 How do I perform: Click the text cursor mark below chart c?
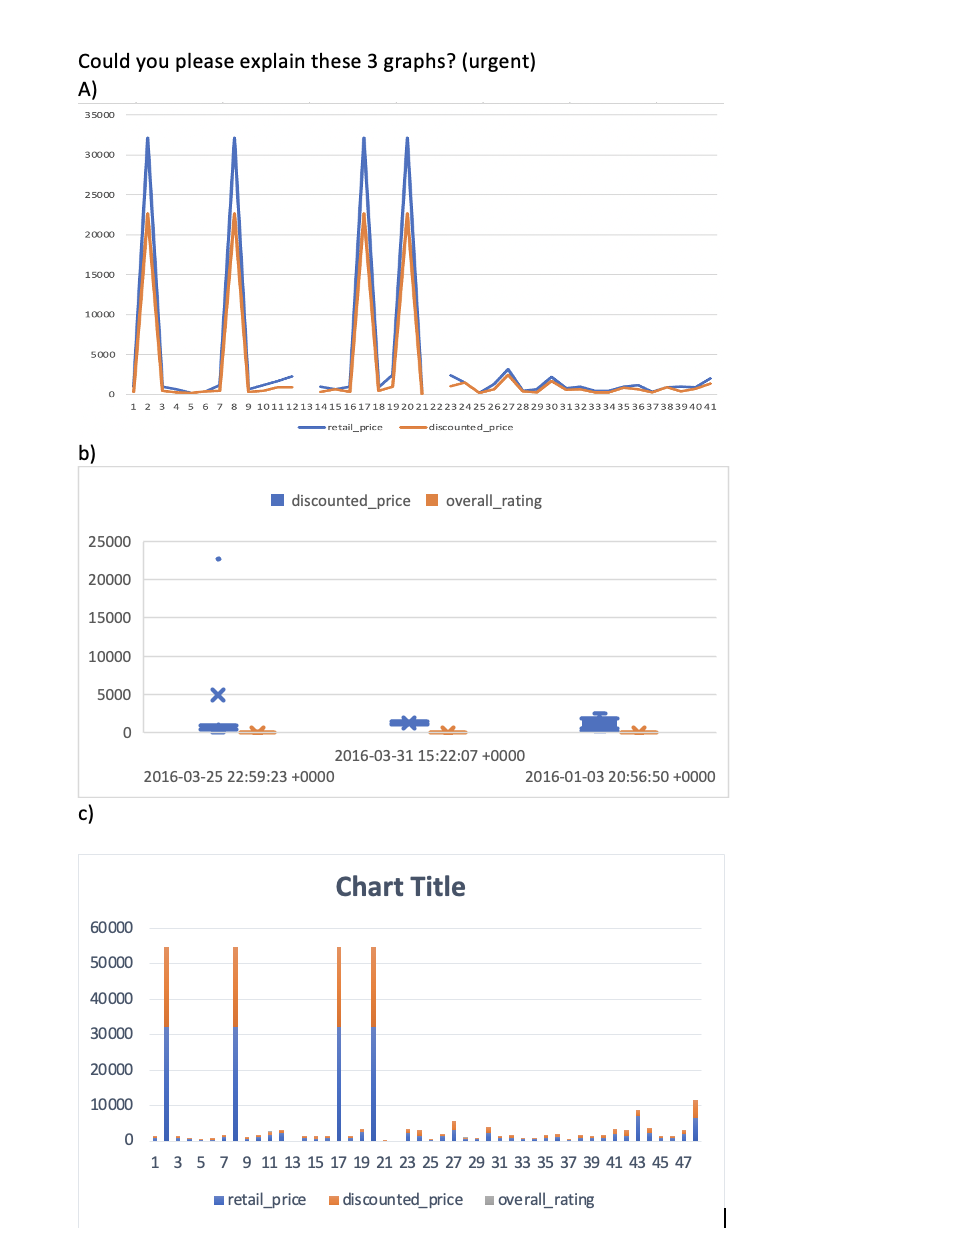point(724,1219)
